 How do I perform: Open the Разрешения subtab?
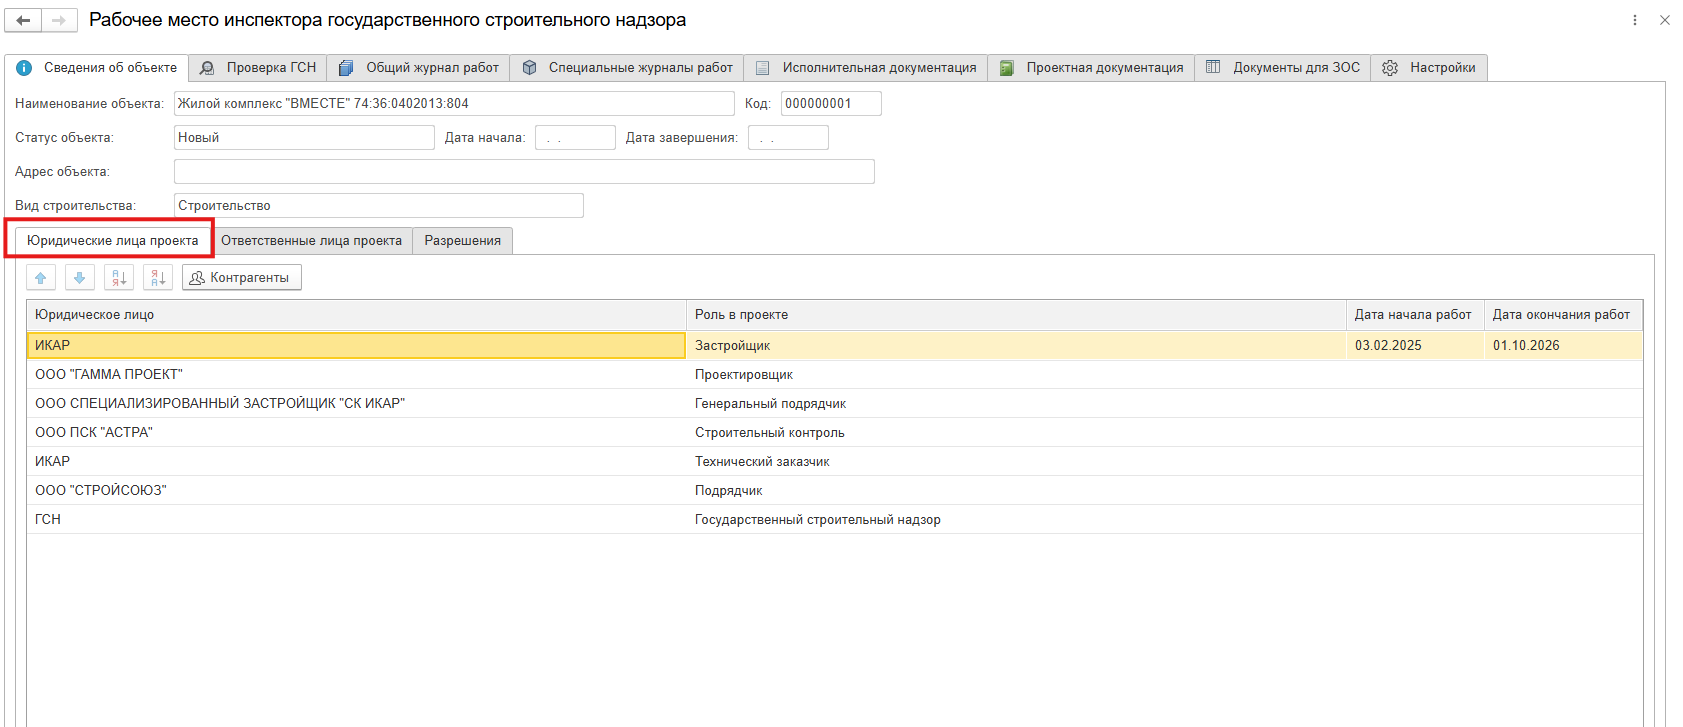462,241
